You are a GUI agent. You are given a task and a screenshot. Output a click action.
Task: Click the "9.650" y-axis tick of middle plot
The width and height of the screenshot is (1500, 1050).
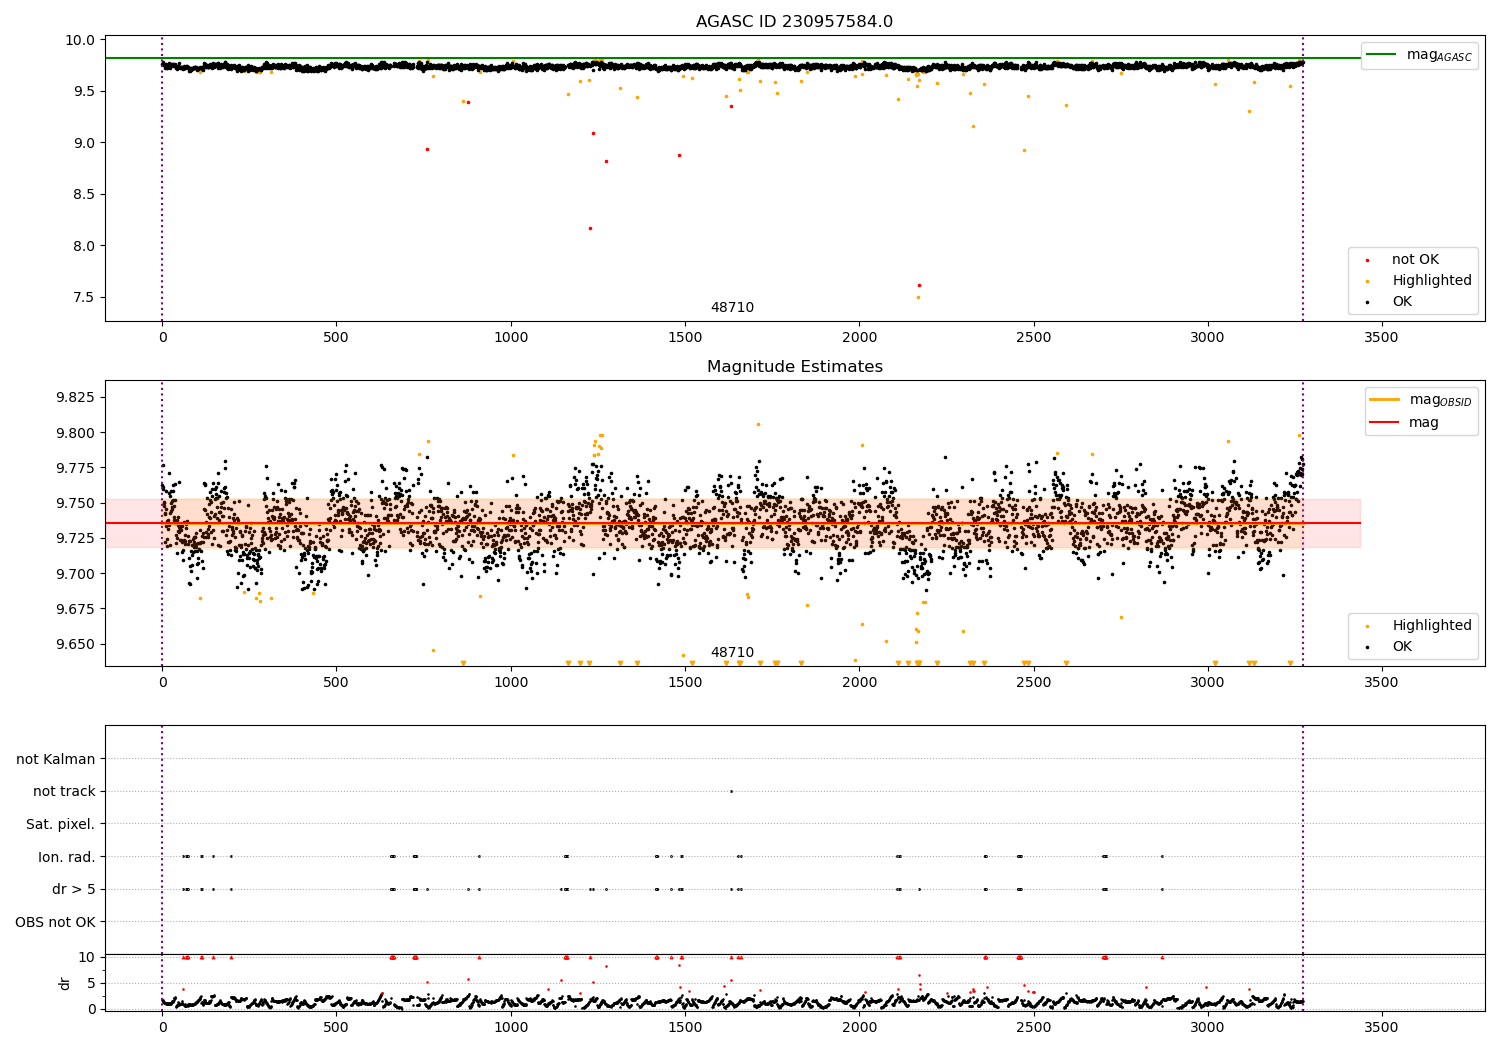[76, 645]
